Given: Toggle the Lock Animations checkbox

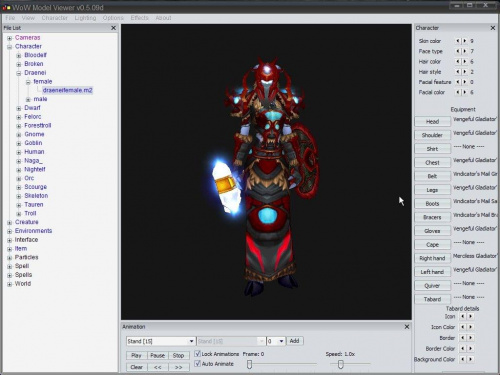Looking at the screenshot, I should click(x=197, y=354).
